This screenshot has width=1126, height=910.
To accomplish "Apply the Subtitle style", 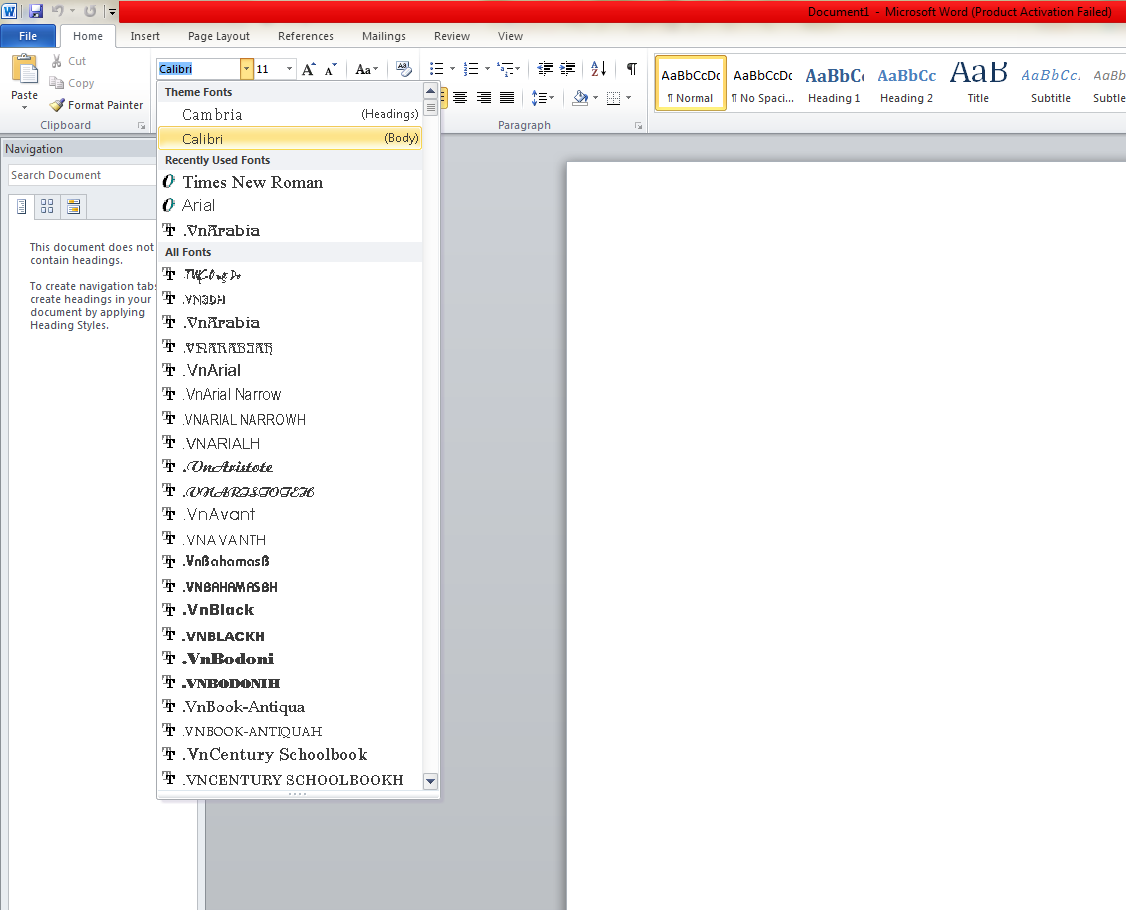I will coord(1051,83).
